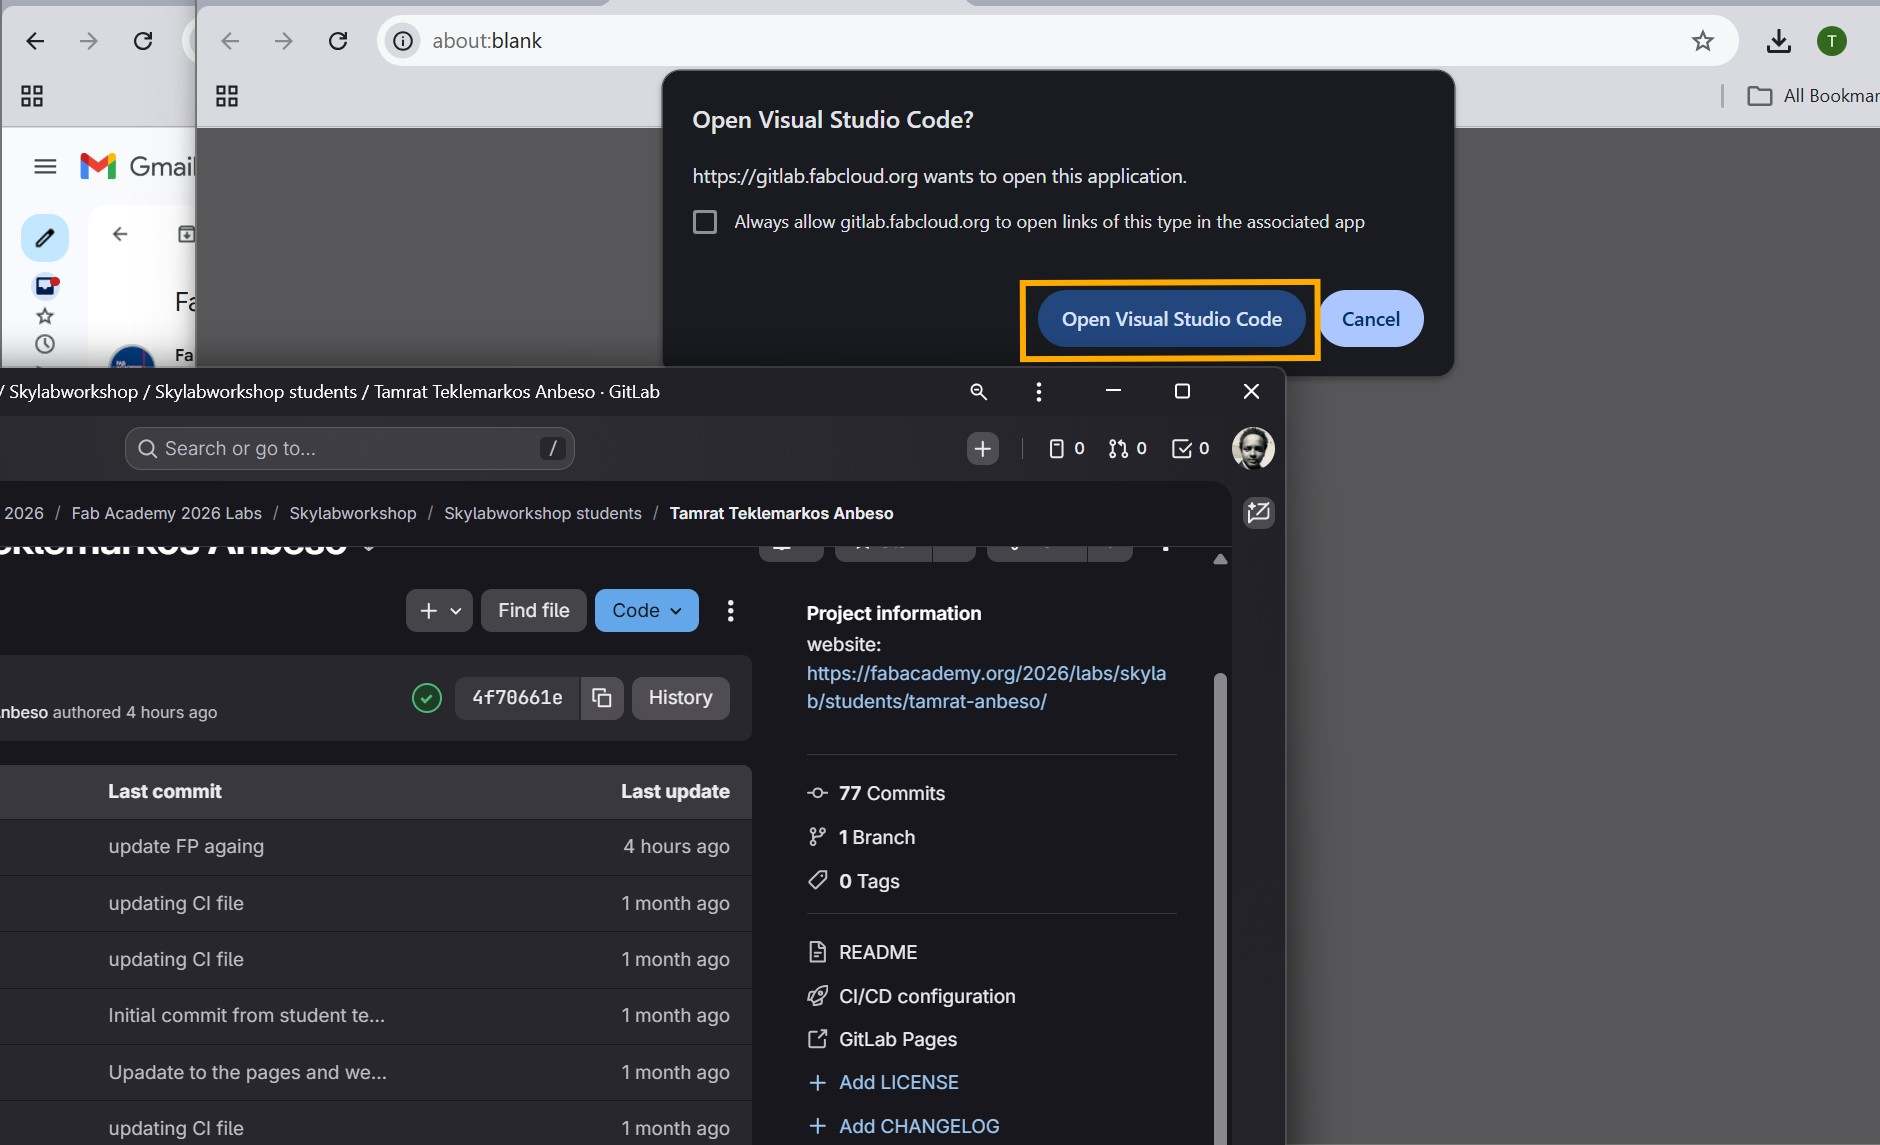Open the Chrome downloads icon
Image resolution: width=1880 pixels, height=1145 pixels.
[x=1778, y=41]
